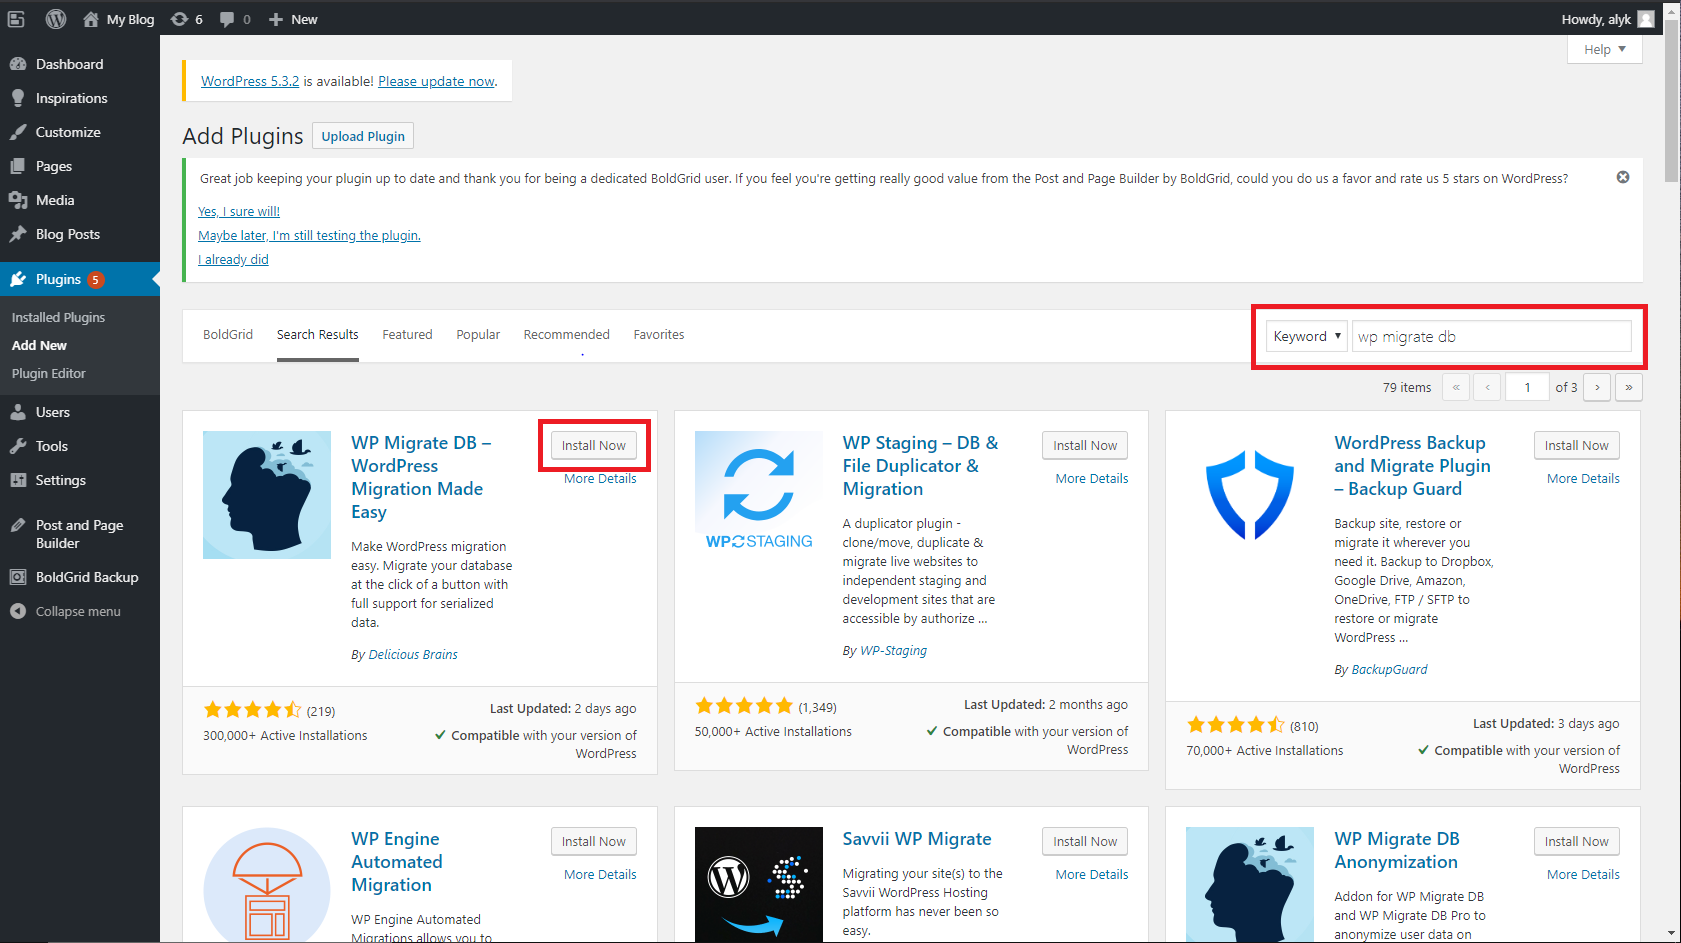Expand the Help dropdown
This screenshot has height=943, width=1681.
coord(1604,49)
